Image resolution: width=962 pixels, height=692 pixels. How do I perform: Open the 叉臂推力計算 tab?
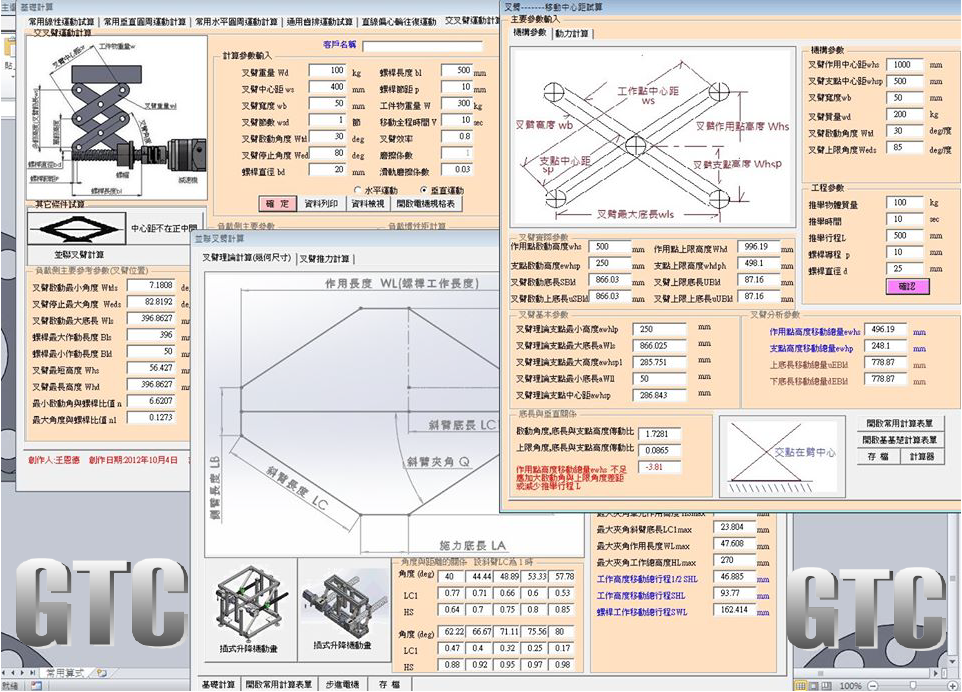coord(325,259)
